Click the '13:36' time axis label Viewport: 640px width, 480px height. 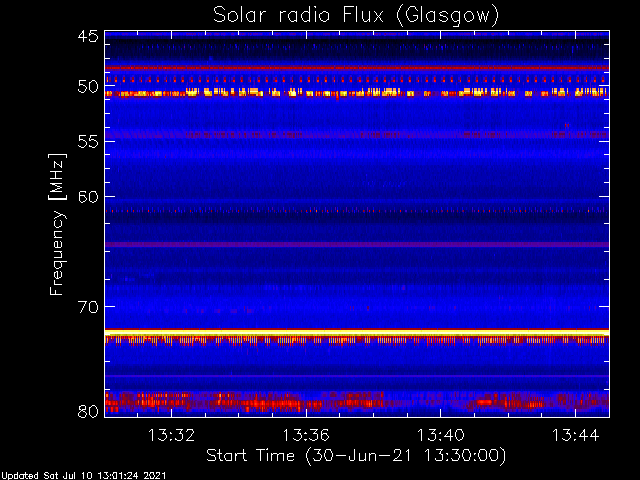coord(306,435)
